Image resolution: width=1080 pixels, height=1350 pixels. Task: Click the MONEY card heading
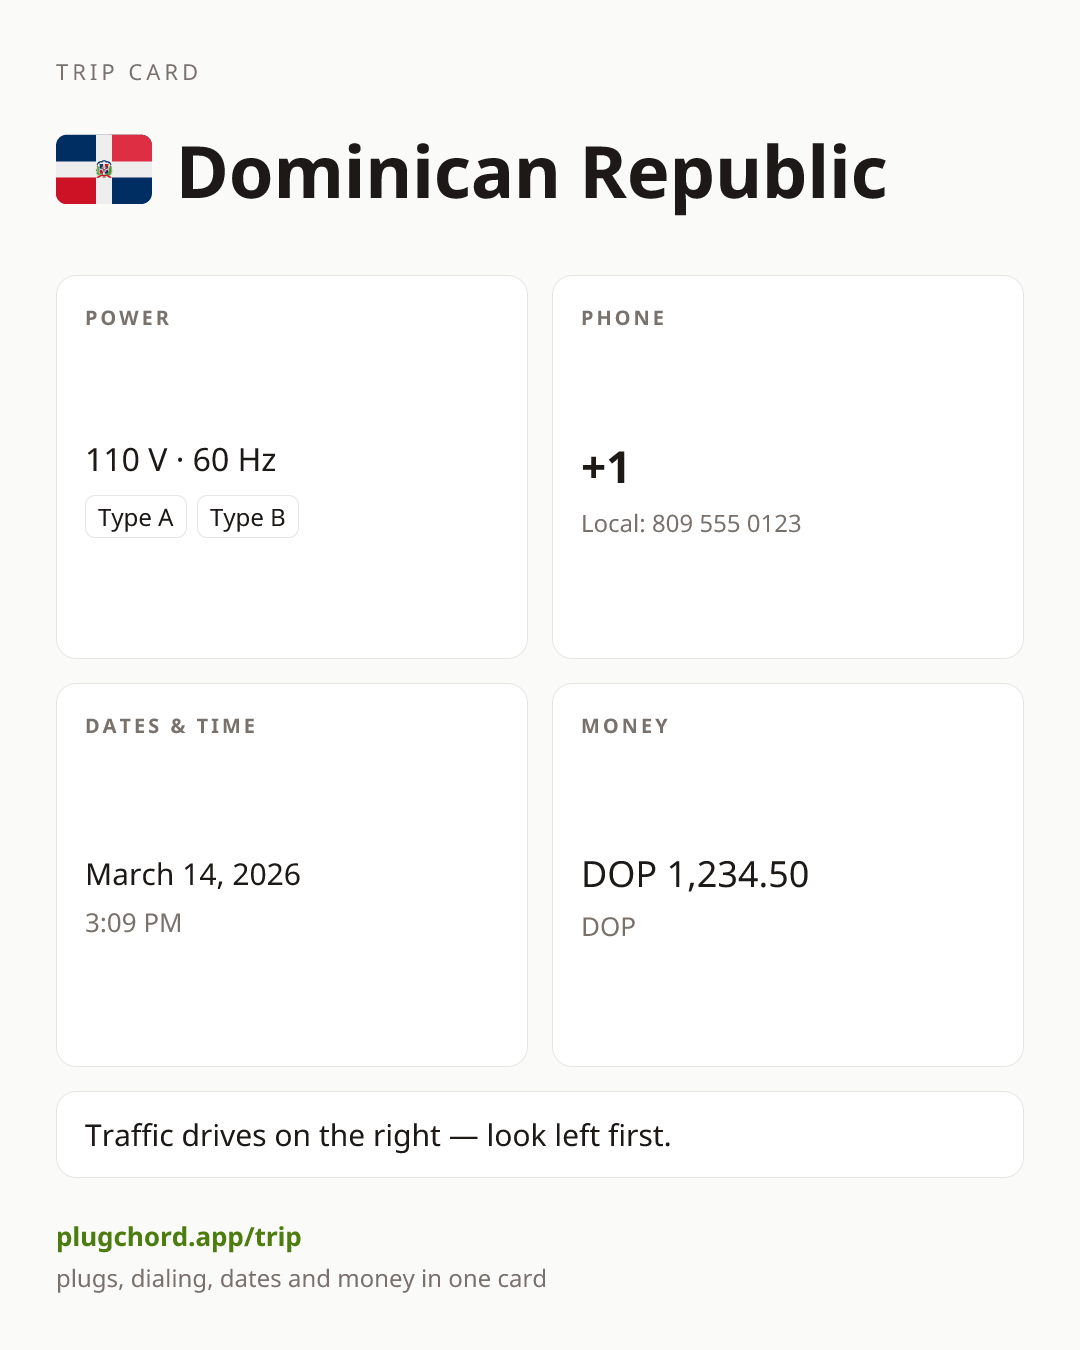(625, 726)
